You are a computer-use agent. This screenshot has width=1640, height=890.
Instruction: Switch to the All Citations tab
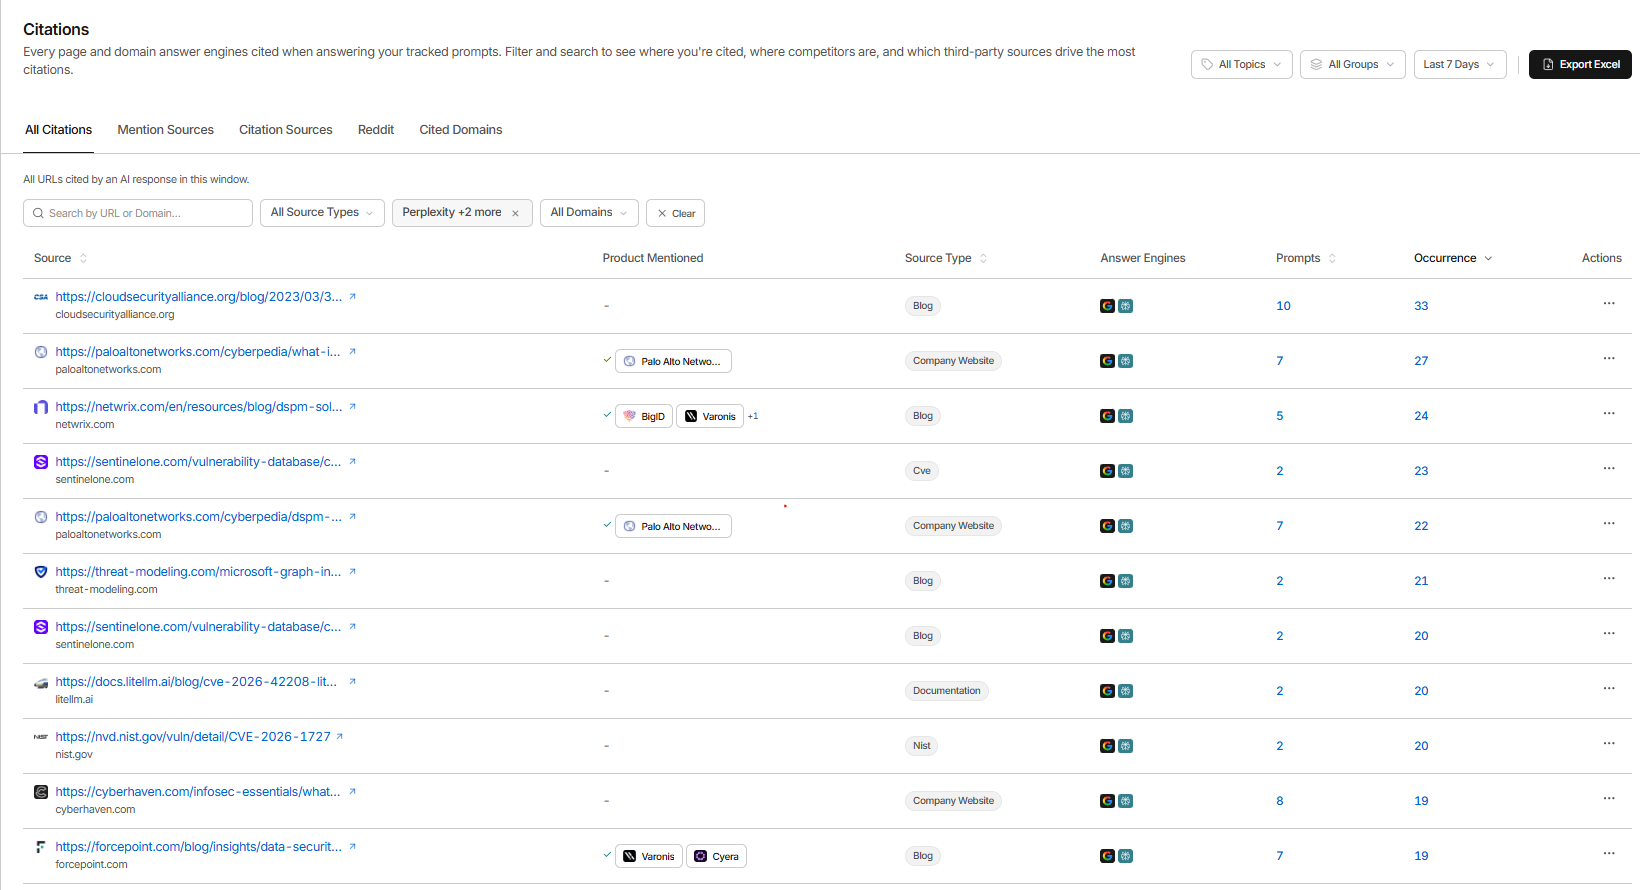pos(59,130)
